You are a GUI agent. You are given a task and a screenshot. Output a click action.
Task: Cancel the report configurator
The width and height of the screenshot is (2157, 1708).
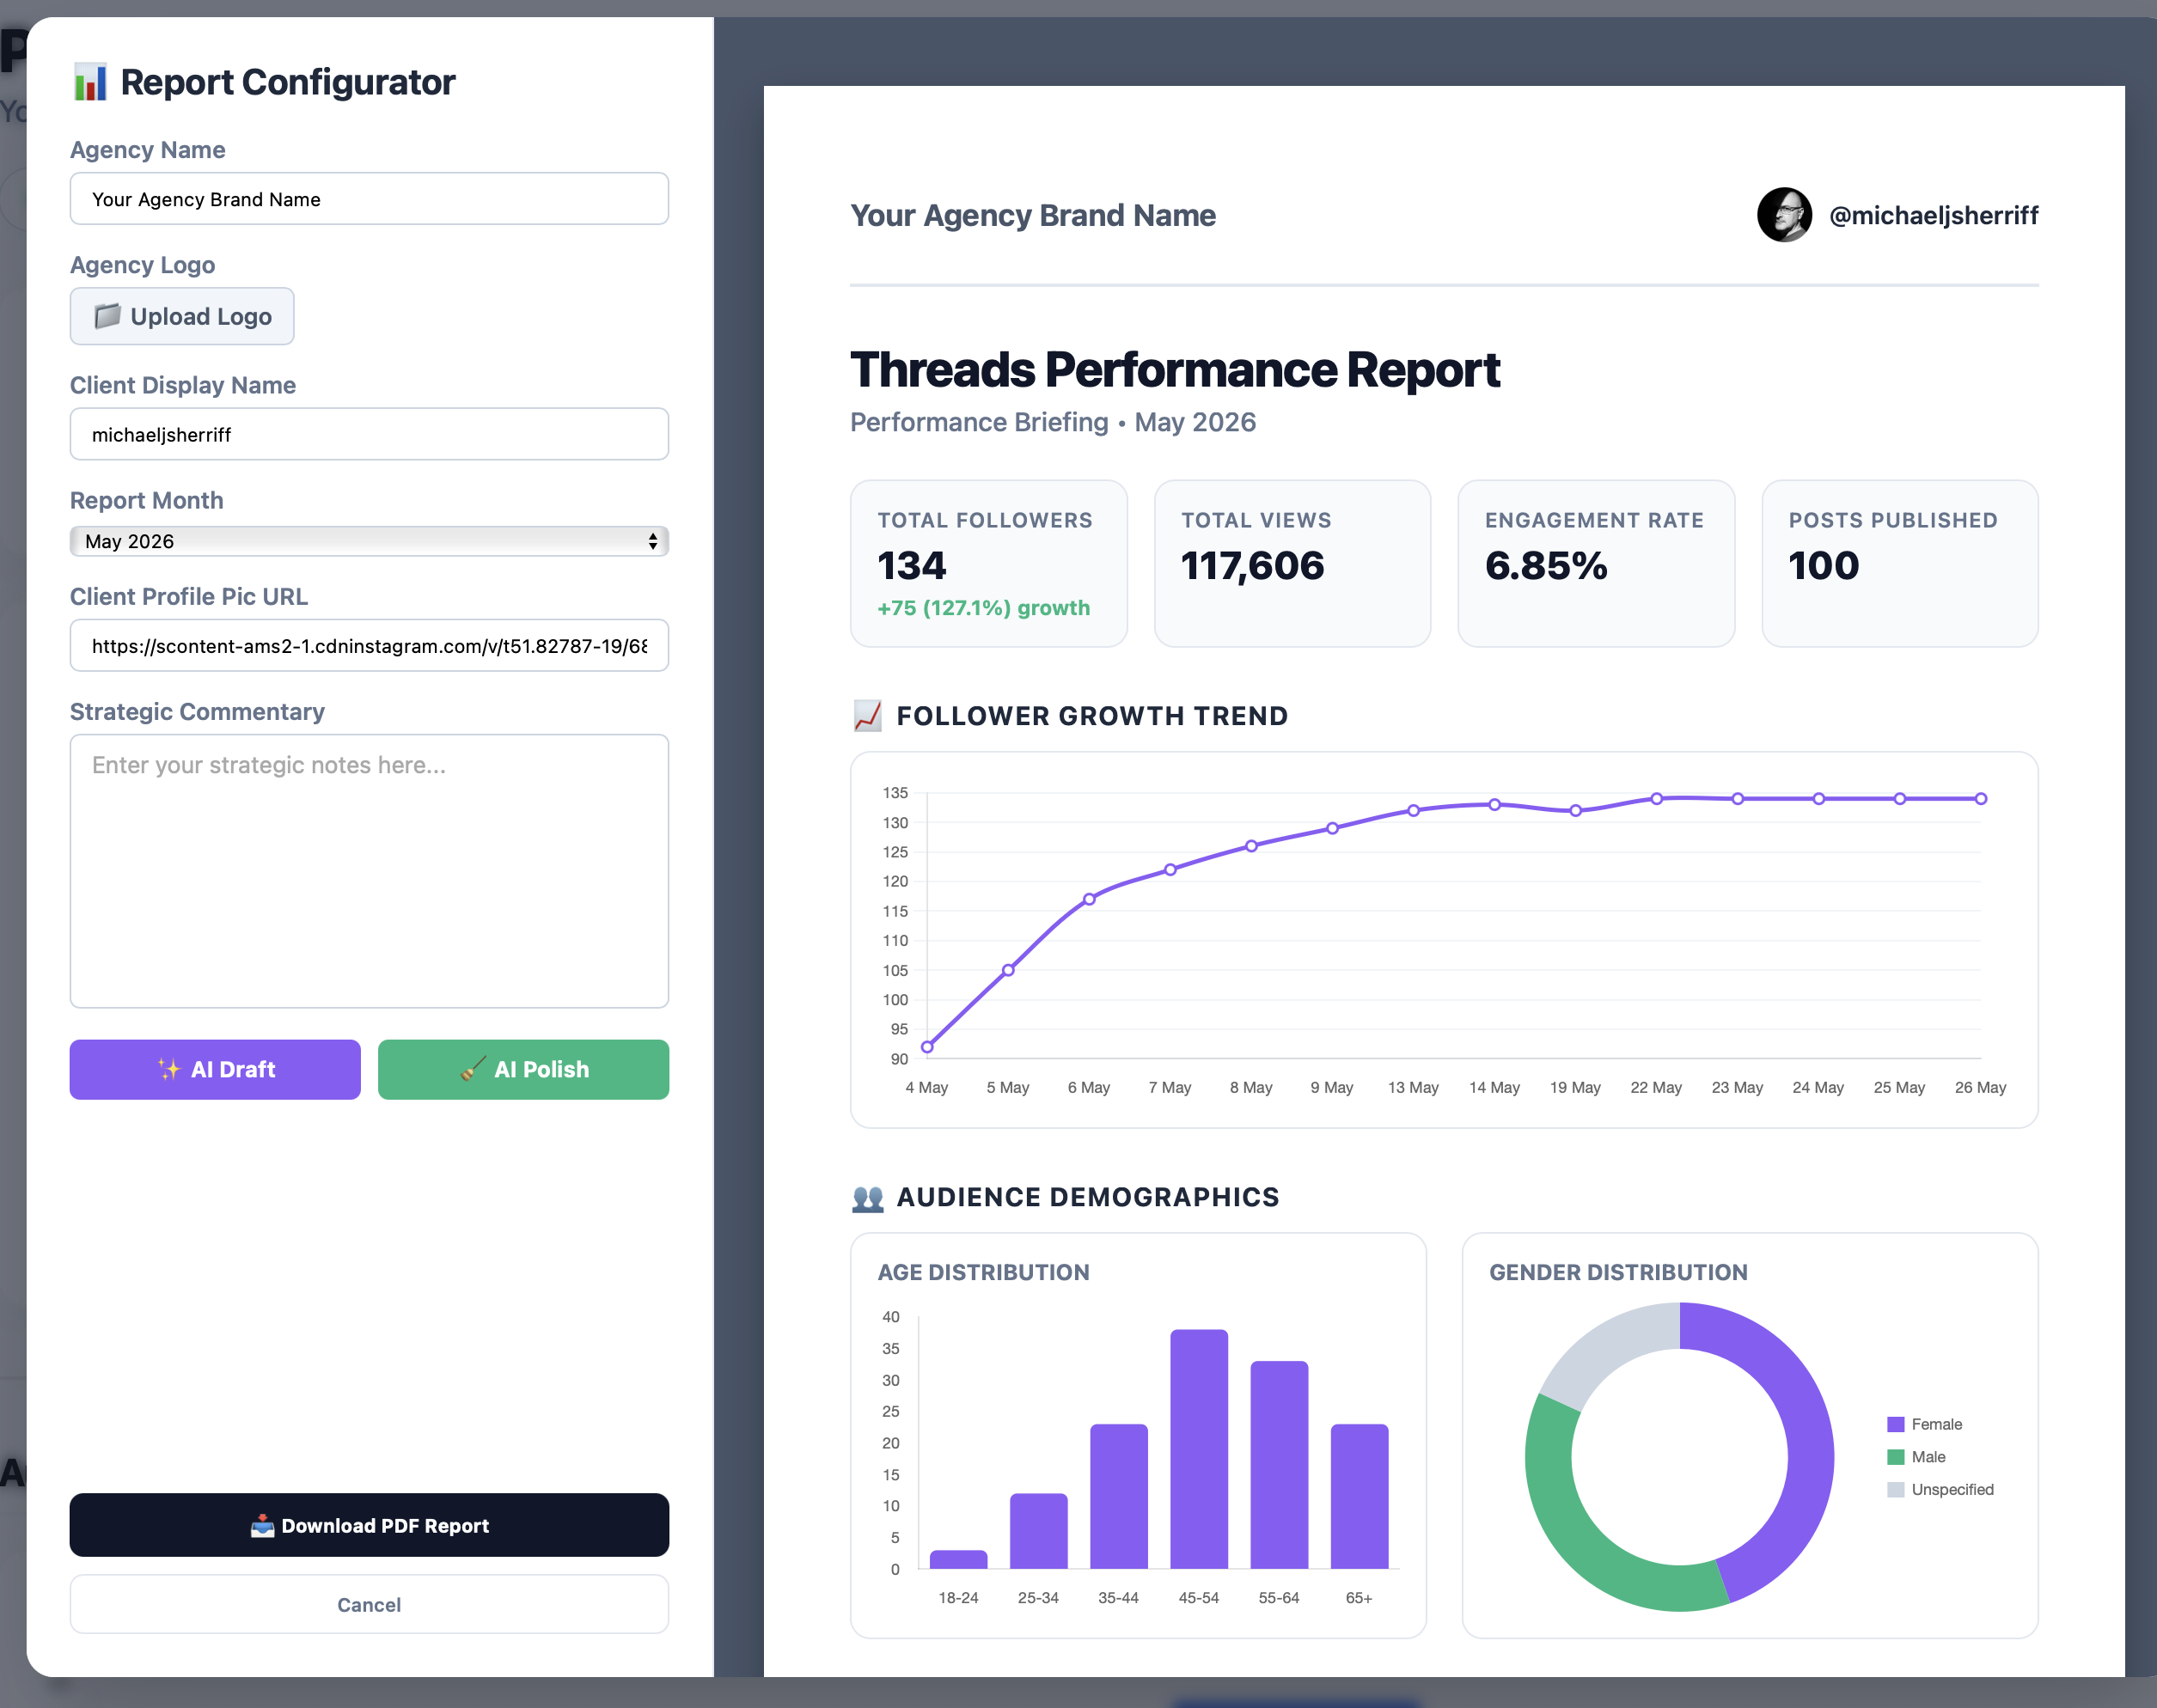point(369,1604)
